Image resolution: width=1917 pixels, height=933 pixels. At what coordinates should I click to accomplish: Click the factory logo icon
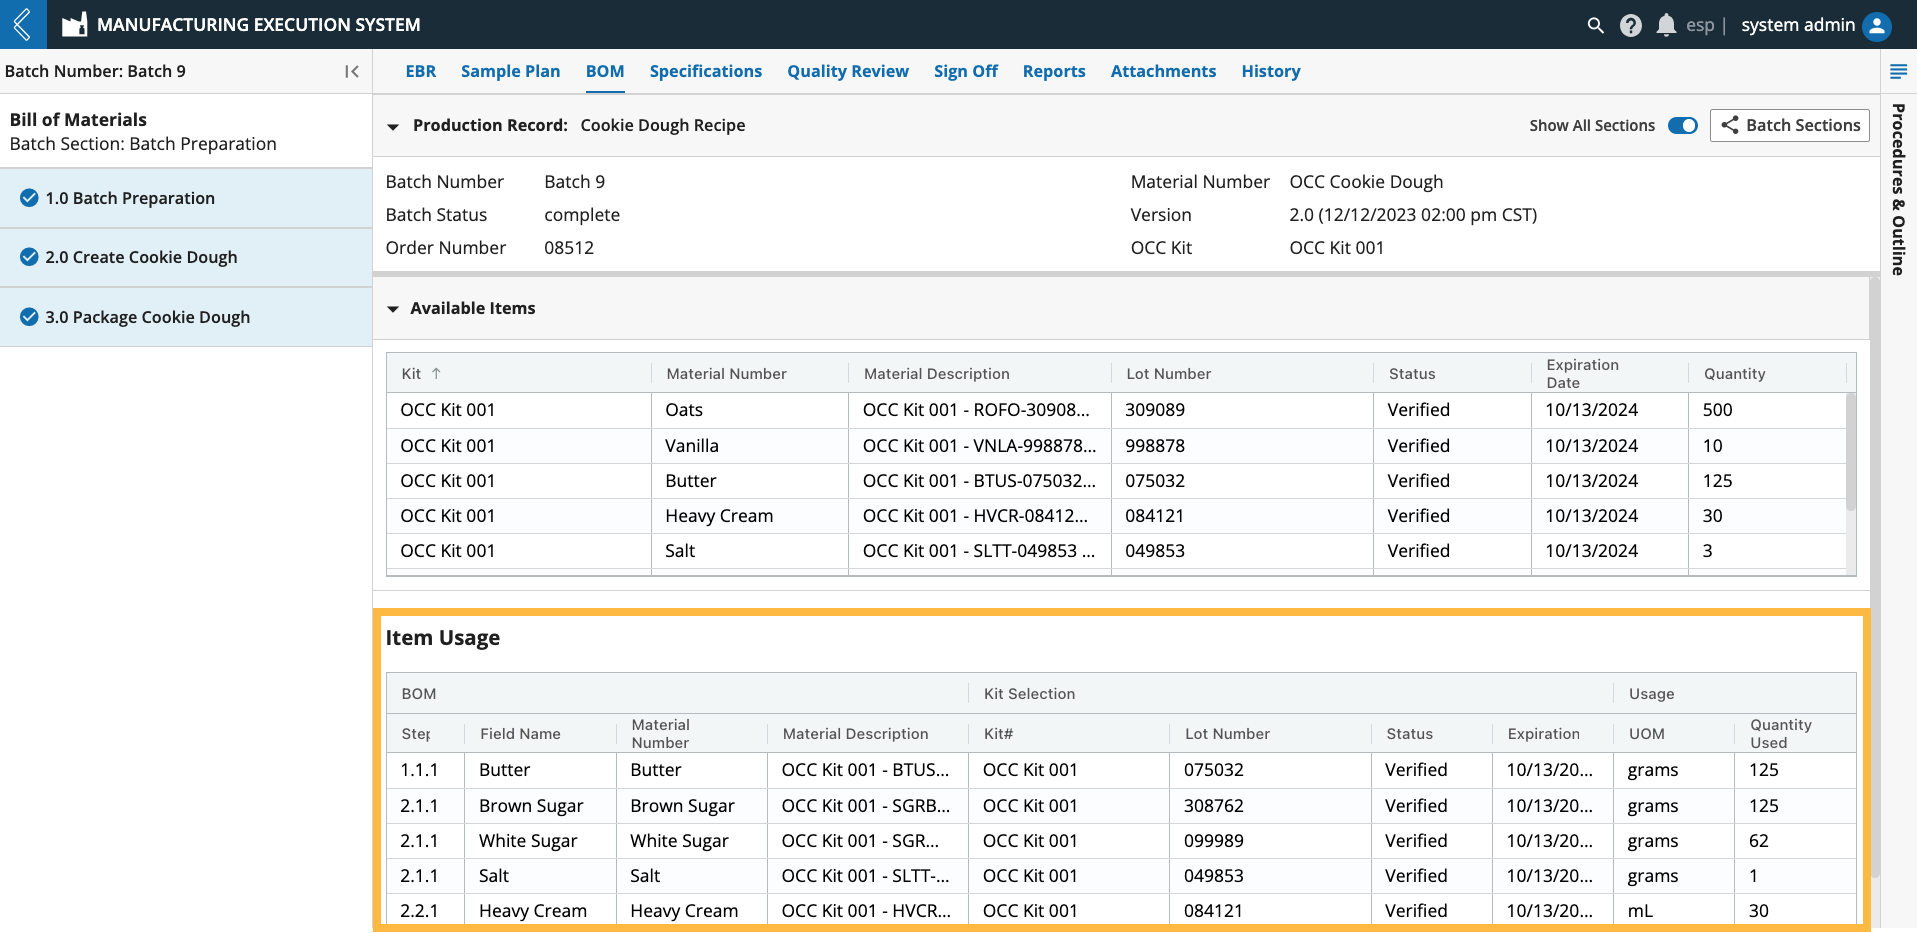click(x=74, y=25)
